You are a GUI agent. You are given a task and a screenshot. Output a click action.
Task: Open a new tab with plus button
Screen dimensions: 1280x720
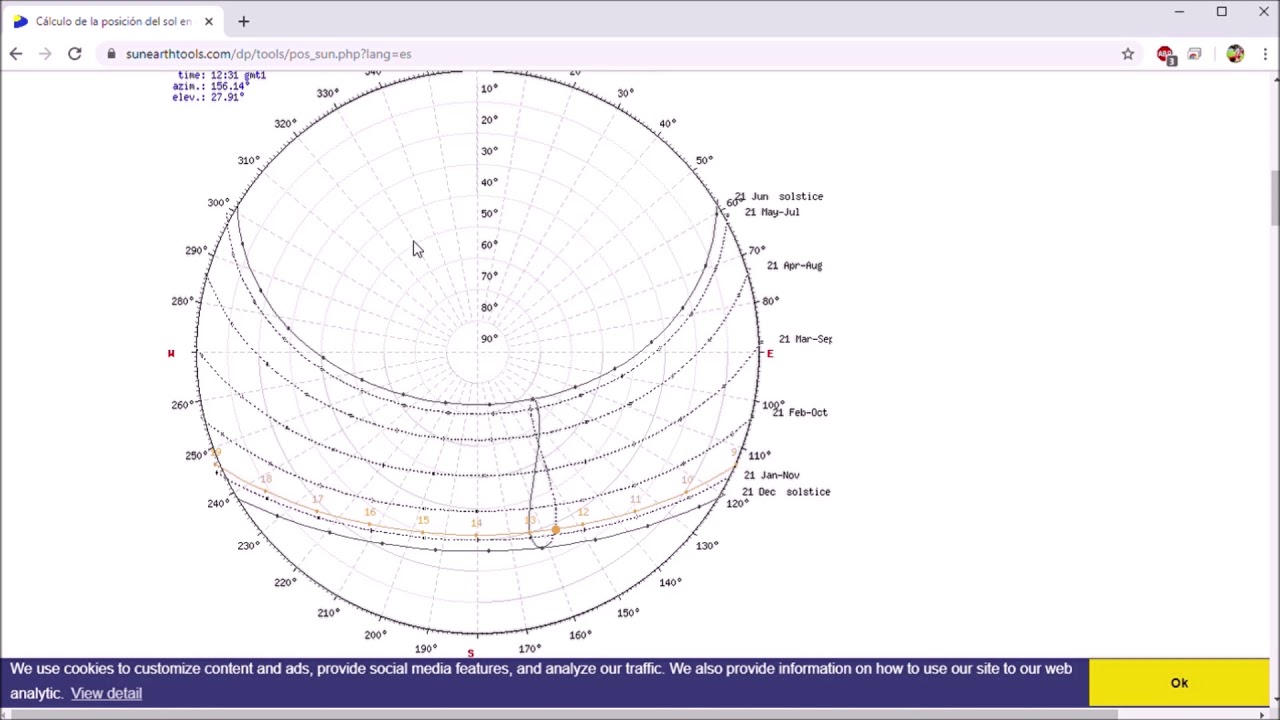point(243,21)
